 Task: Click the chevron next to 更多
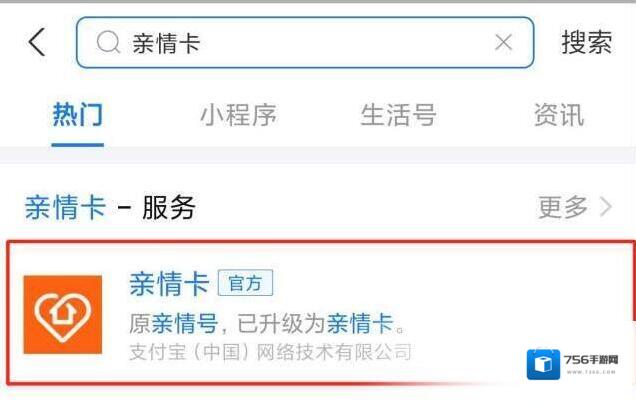tap(606, 207)
